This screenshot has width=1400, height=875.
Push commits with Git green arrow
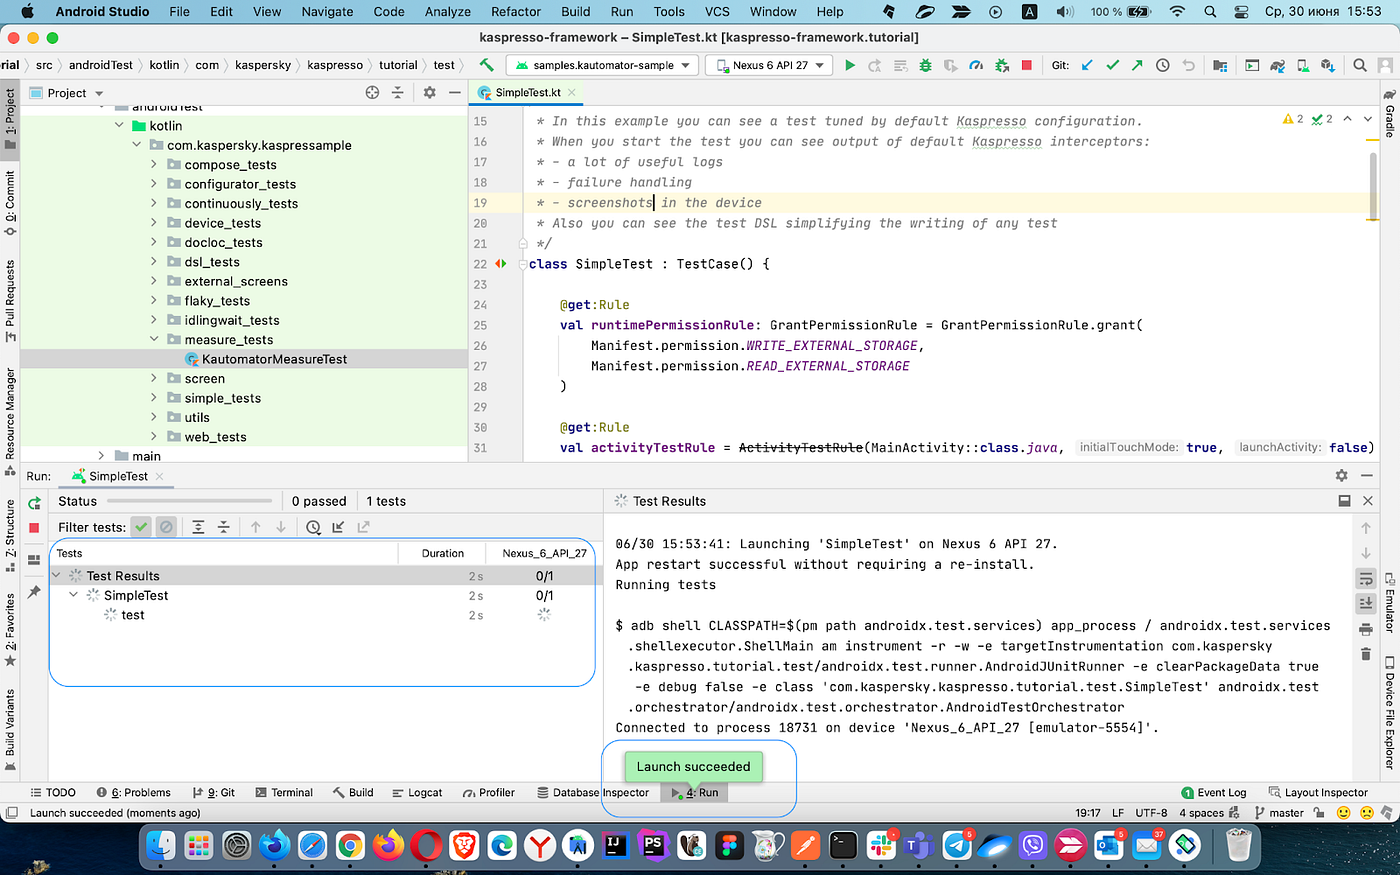(1137, 65)
